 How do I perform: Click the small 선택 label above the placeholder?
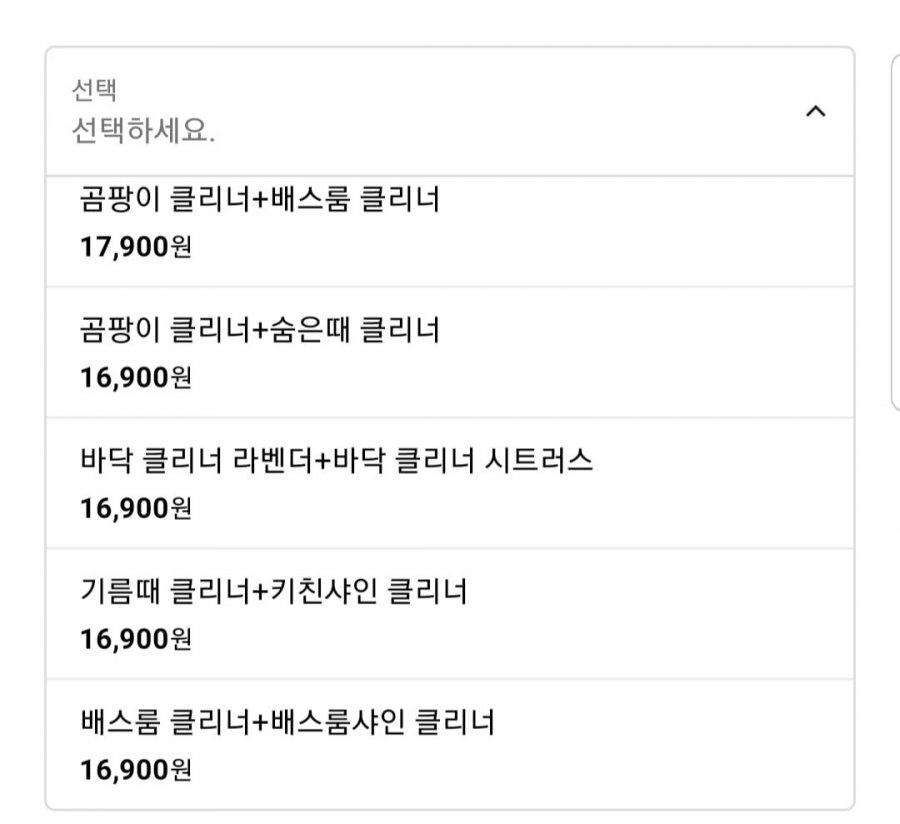94,90
